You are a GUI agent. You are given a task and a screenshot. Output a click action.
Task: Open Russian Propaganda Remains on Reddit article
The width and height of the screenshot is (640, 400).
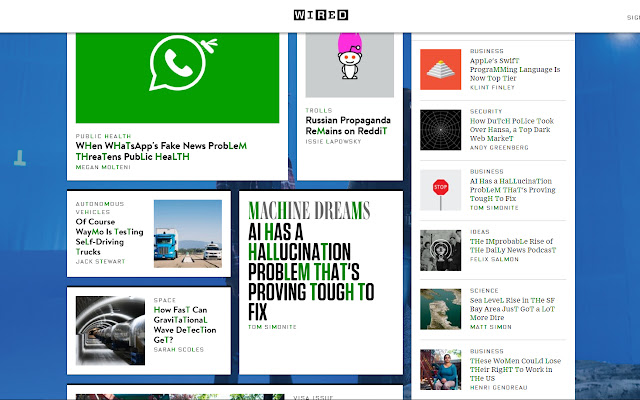346,125
